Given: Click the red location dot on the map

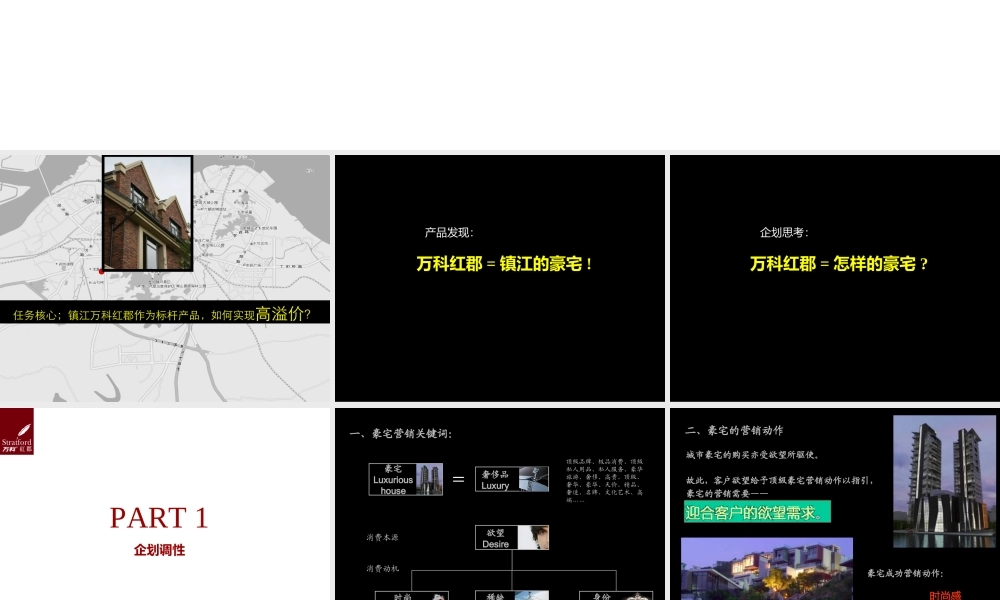Looking at the screenshot, I should tap(101, 270).
